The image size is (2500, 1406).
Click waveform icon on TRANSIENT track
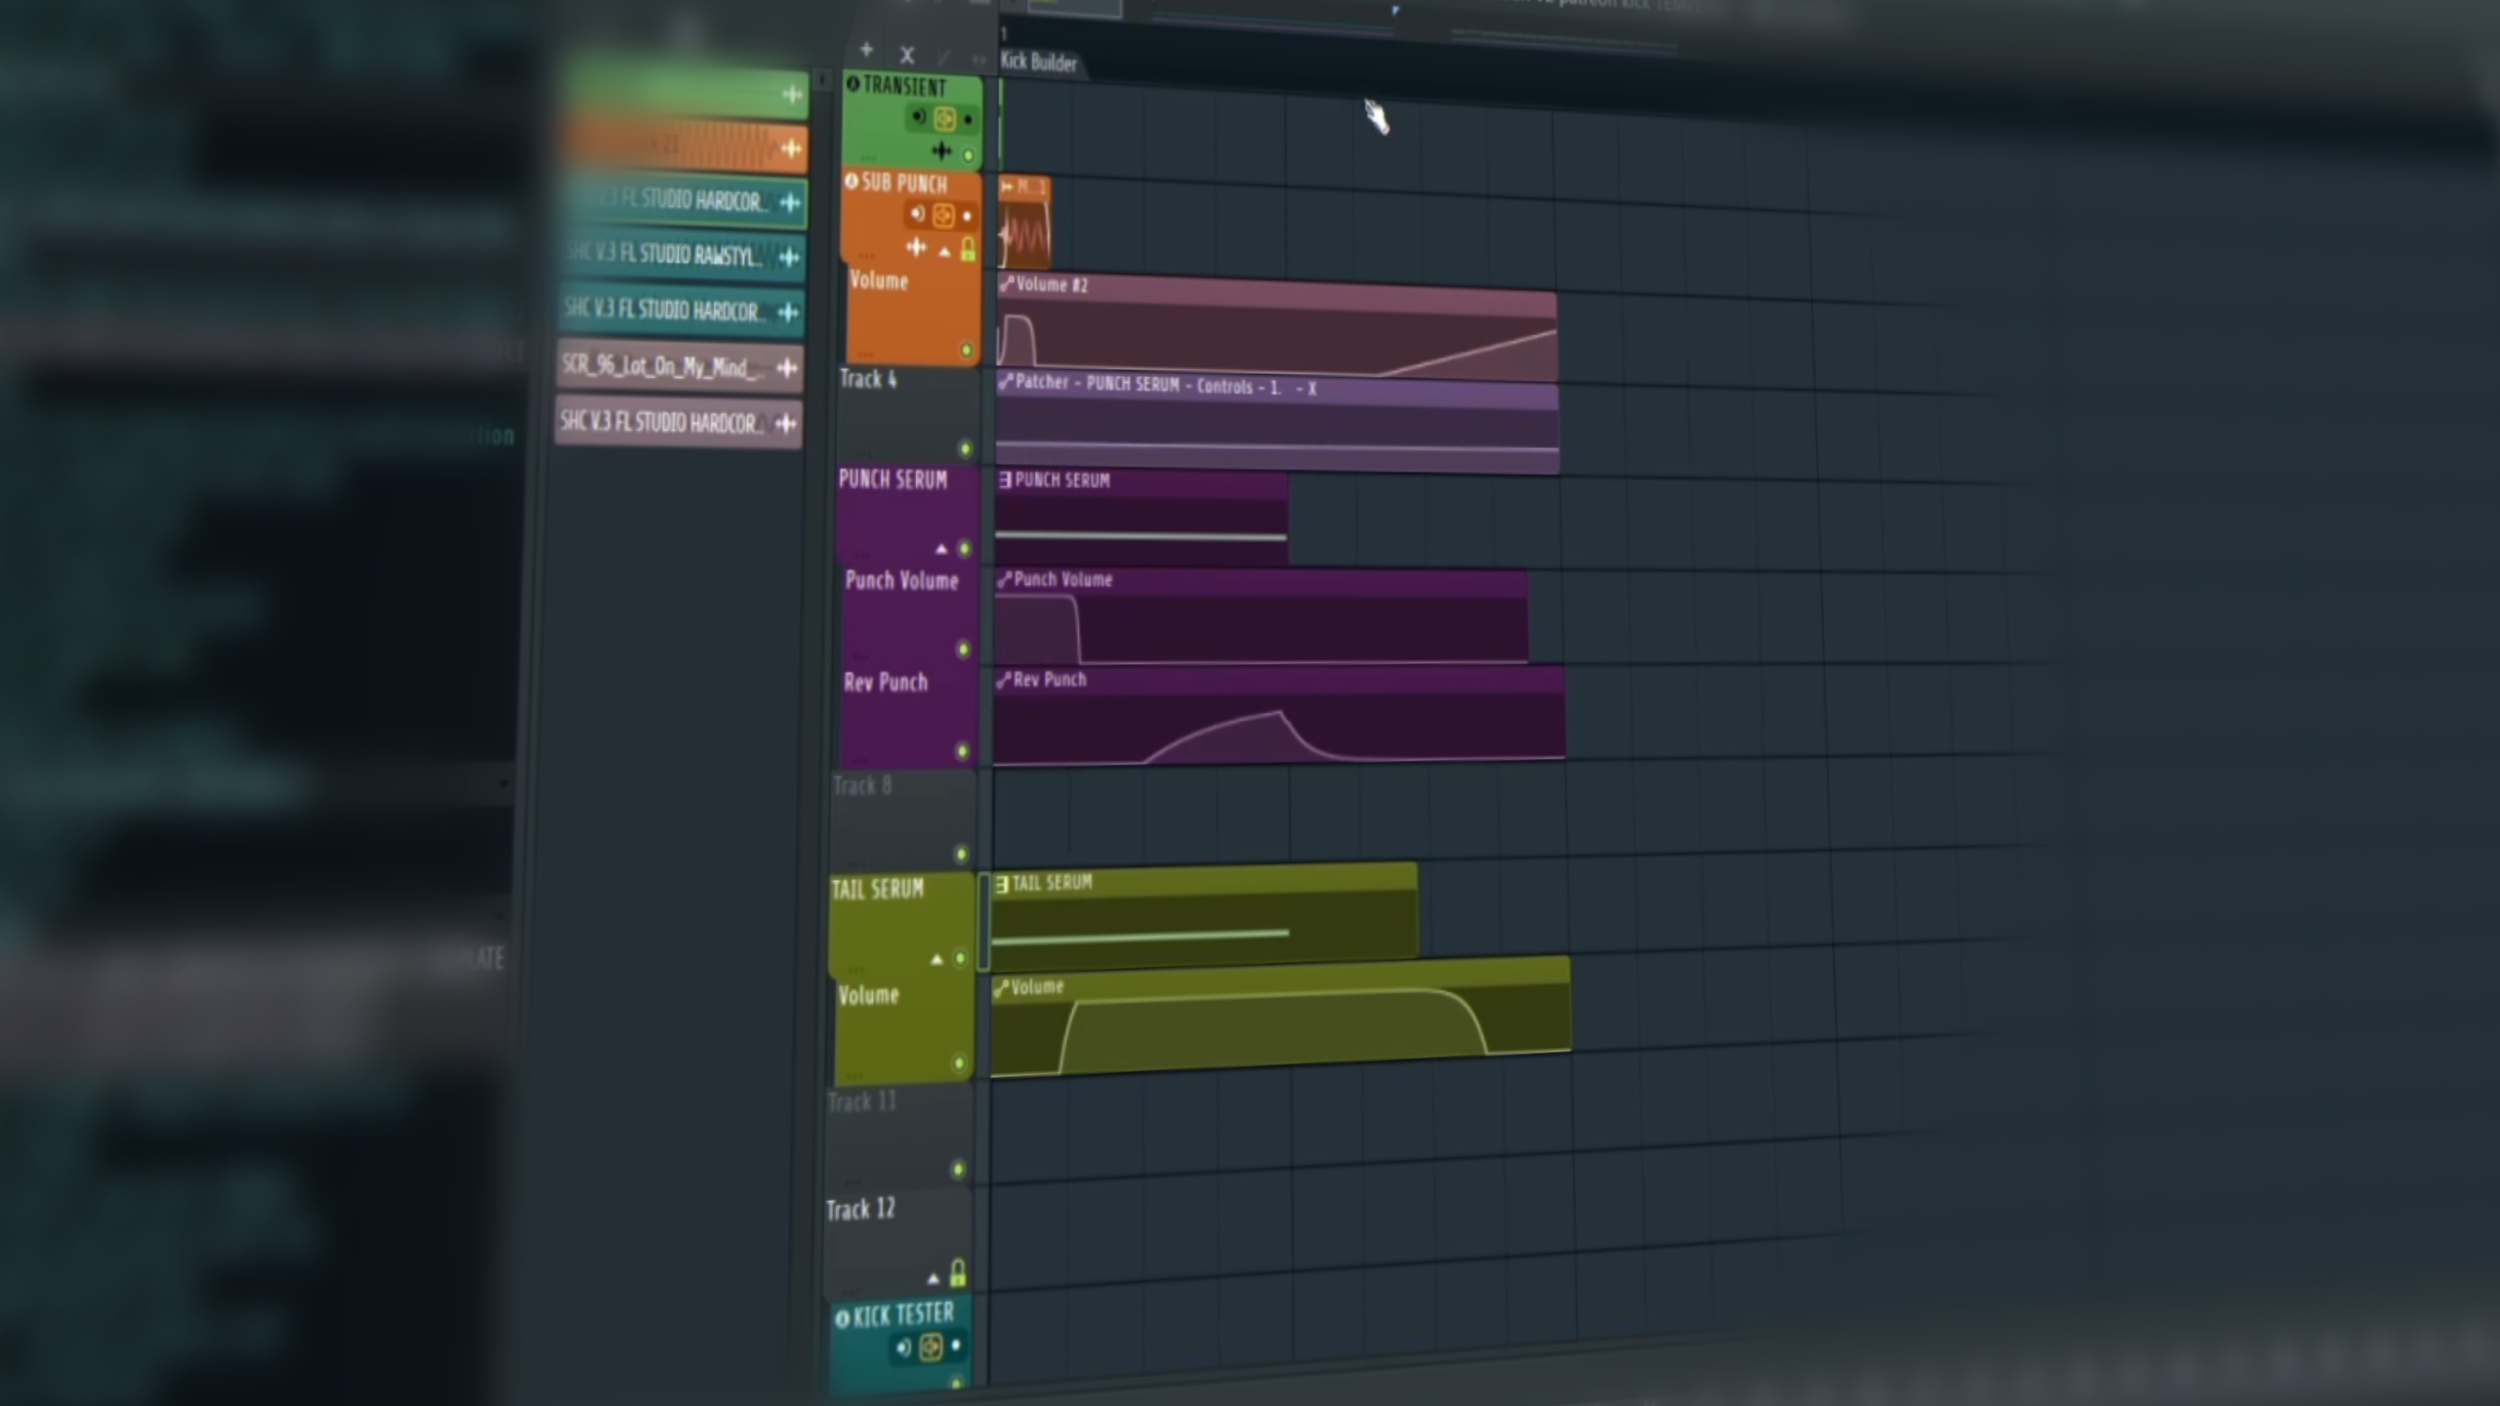941,152
